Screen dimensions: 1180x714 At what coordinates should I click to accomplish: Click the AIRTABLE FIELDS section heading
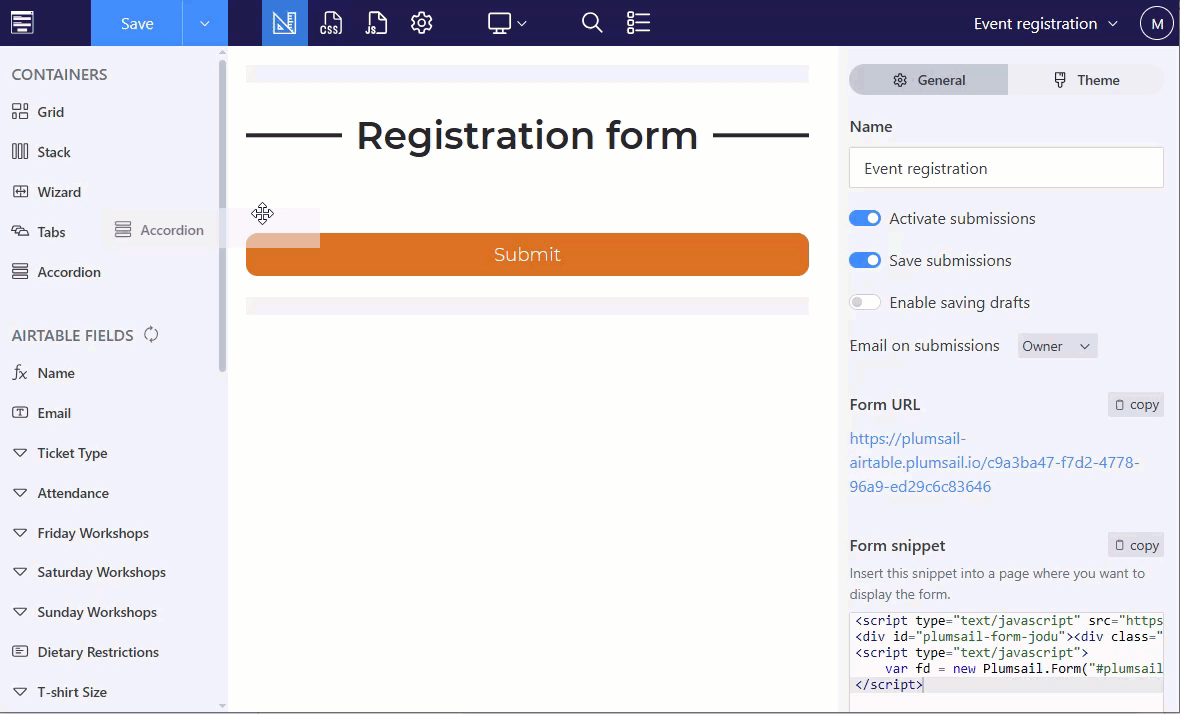pos(72,336)
